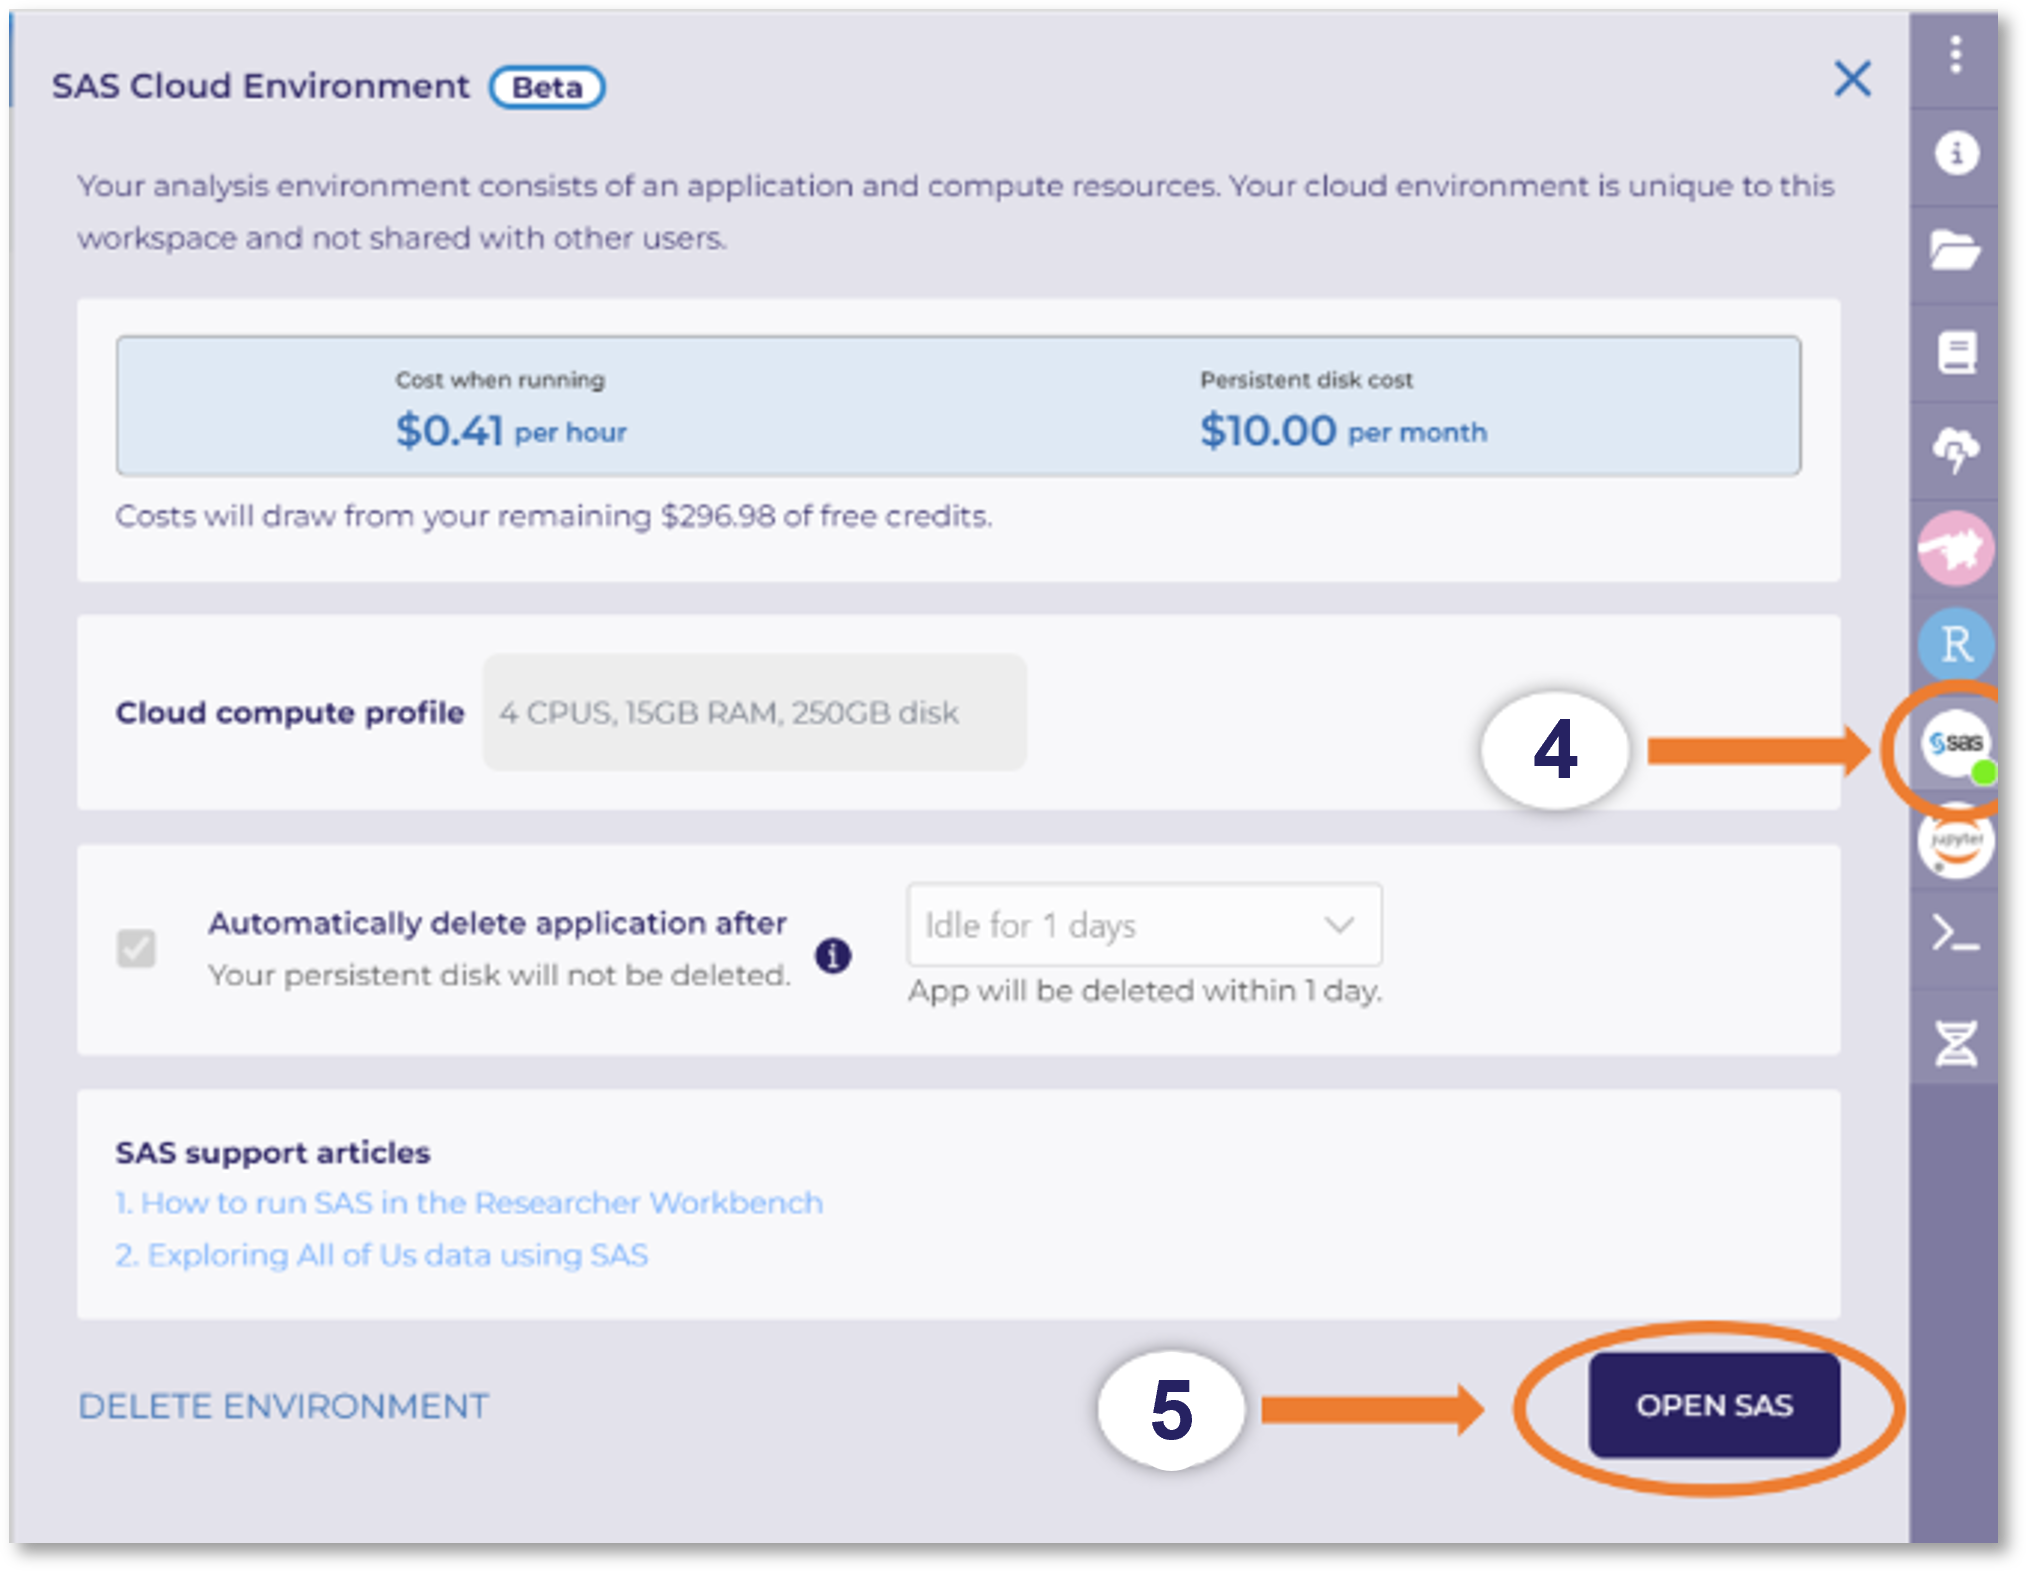Open the three-dot menu in sidebar
Viewport: 2027px width, 1572px height.
(1955, 55)
